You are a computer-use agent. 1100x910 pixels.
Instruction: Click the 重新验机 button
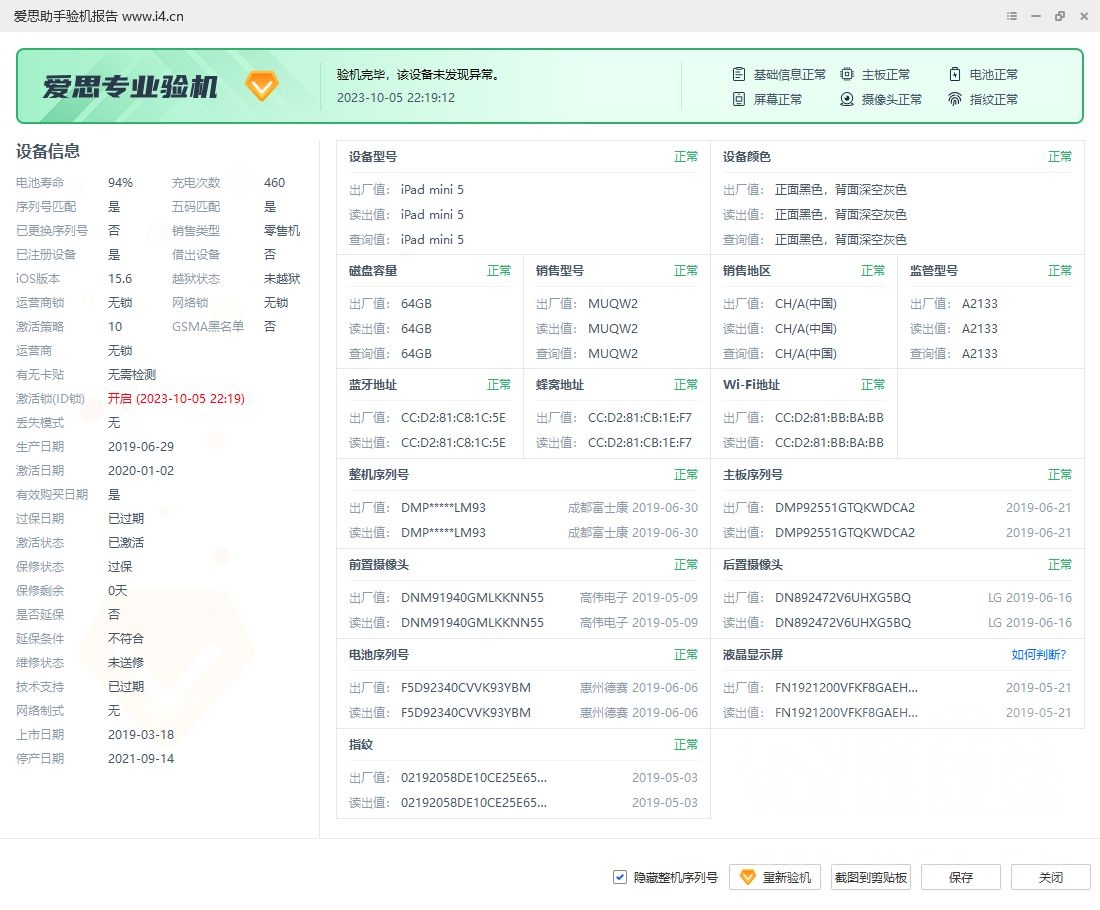[x=776, y=877]
